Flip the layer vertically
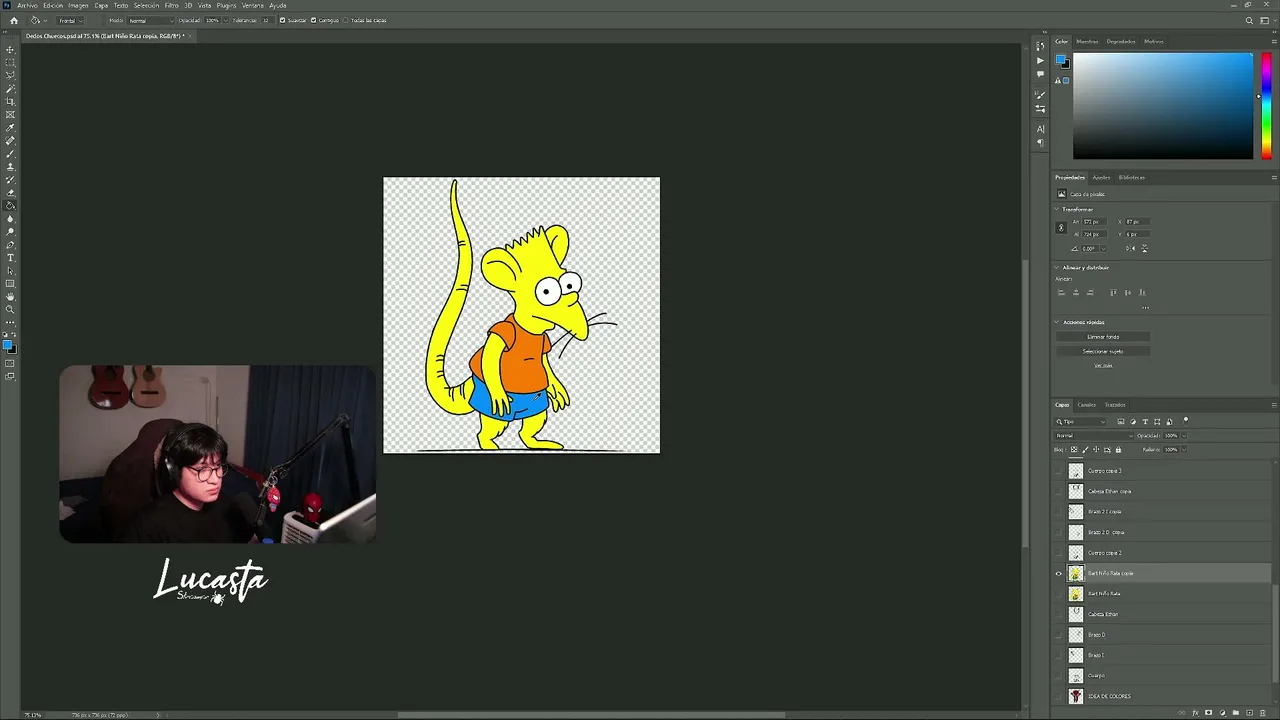The image size is (1280, 720). pyautogui.click(x=1144, y=248)
